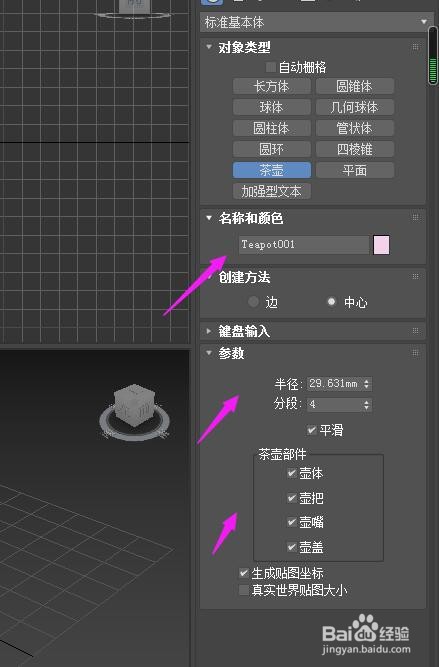Uncheck the 壶盖 teapot part
The width and height of the screenshot is (439, 667).
[292, 547]
